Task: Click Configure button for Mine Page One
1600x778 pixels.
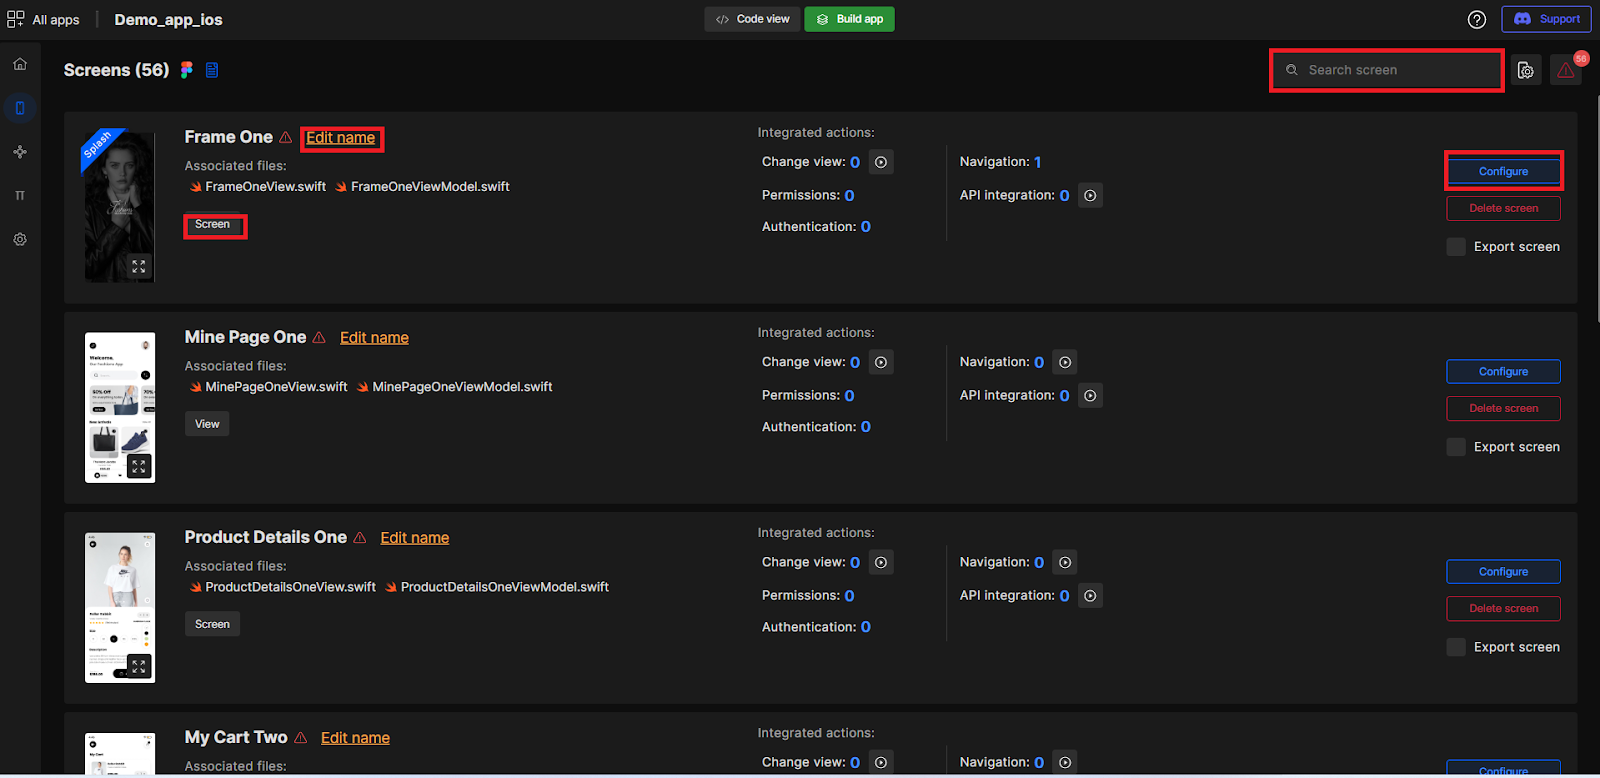Action: (1503, 372)
